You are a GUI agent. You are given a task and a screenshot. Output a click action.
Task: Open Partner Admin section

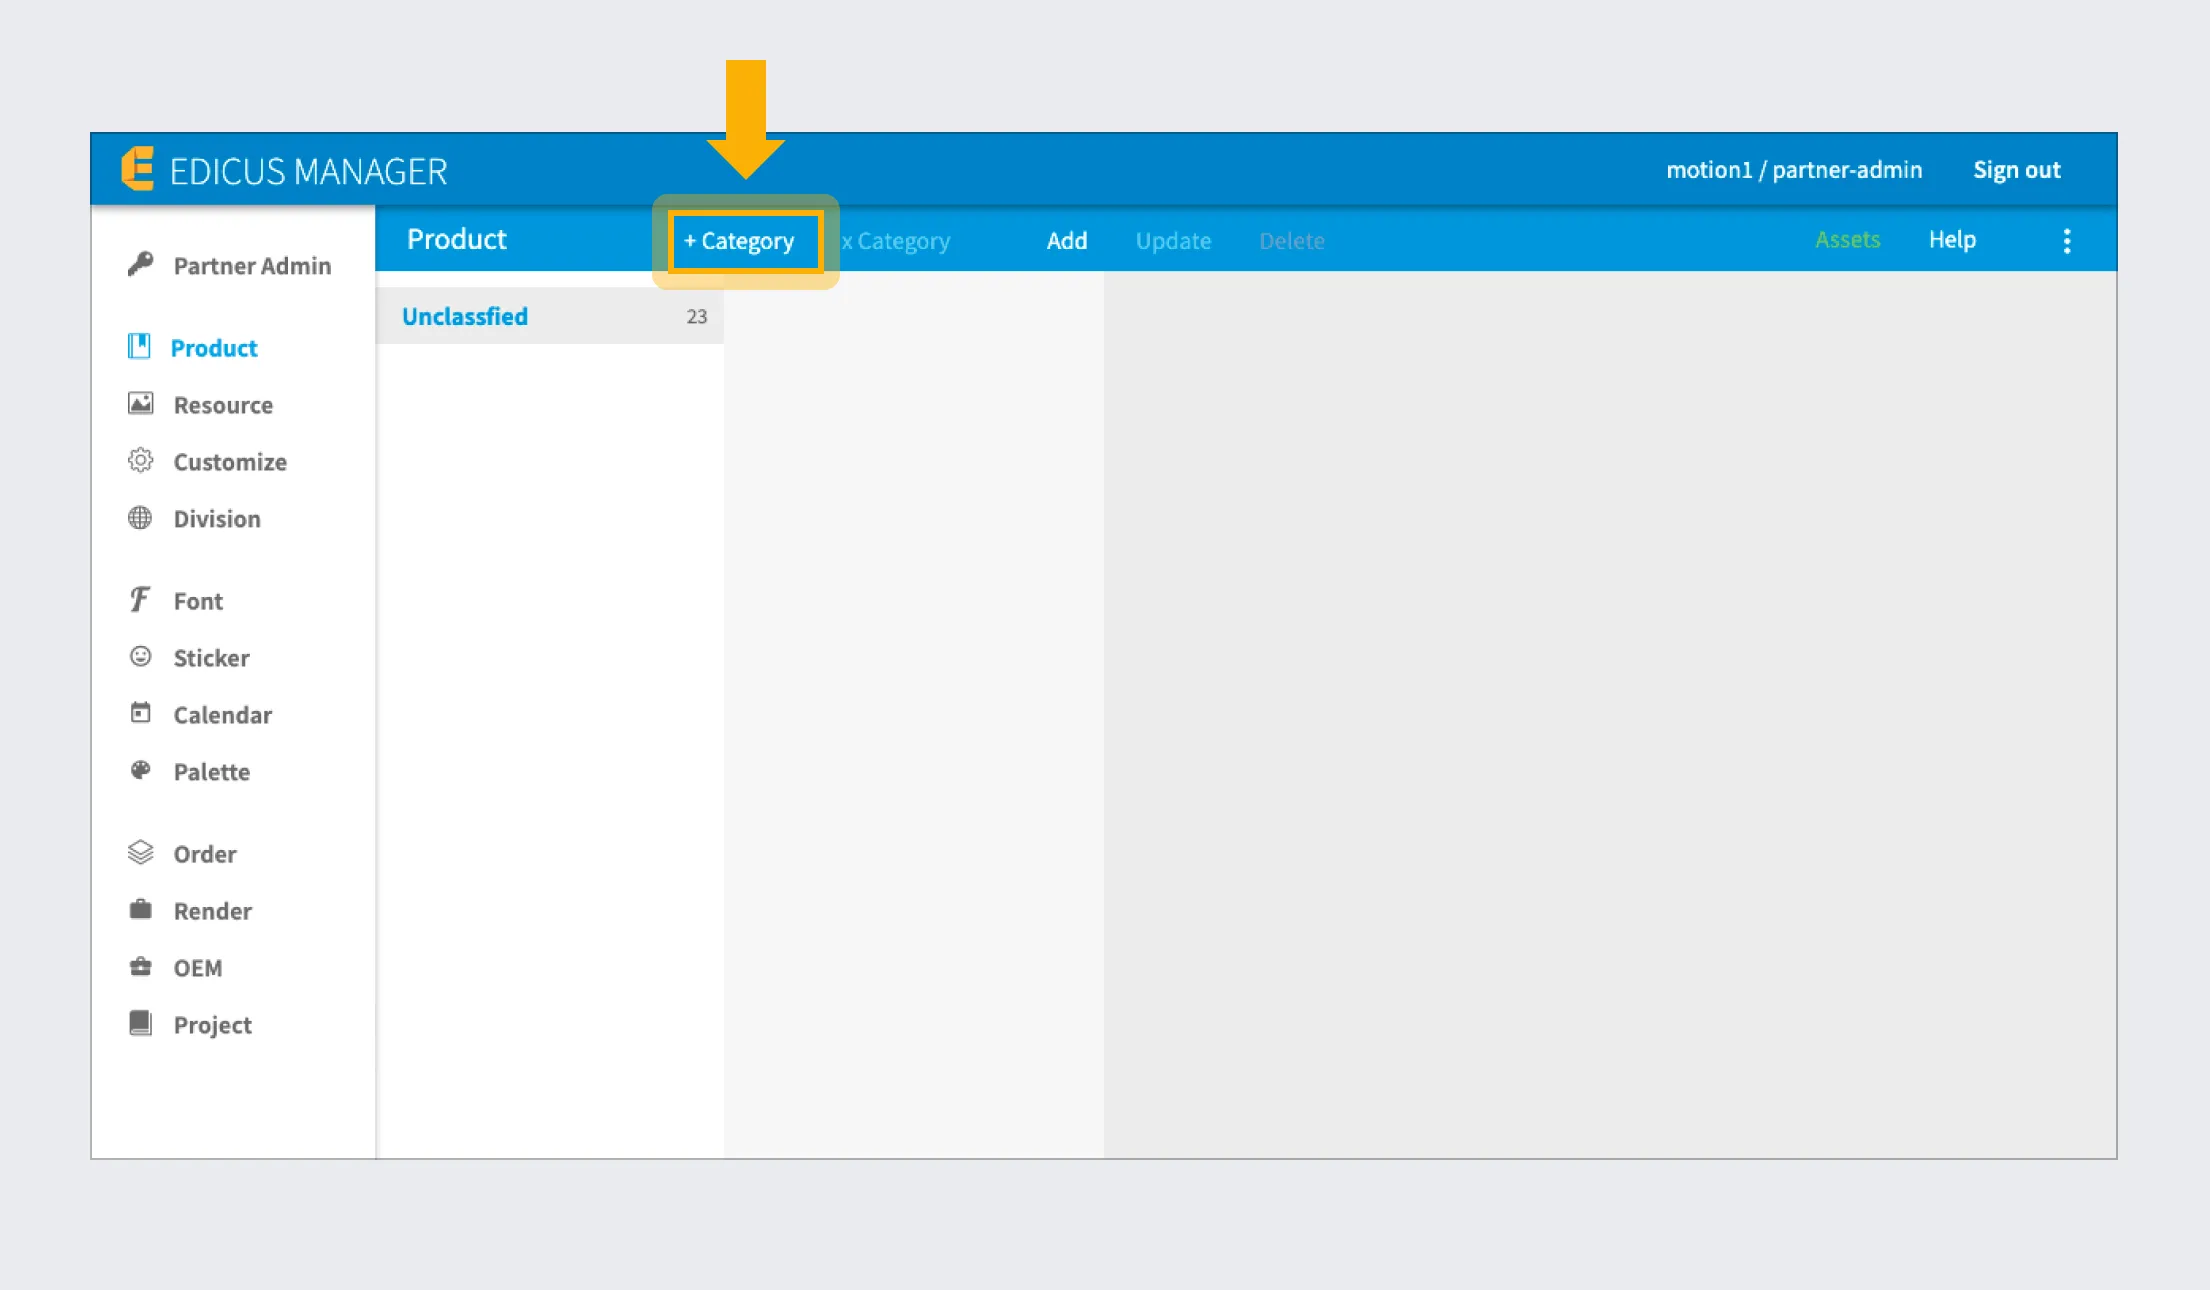252,266
